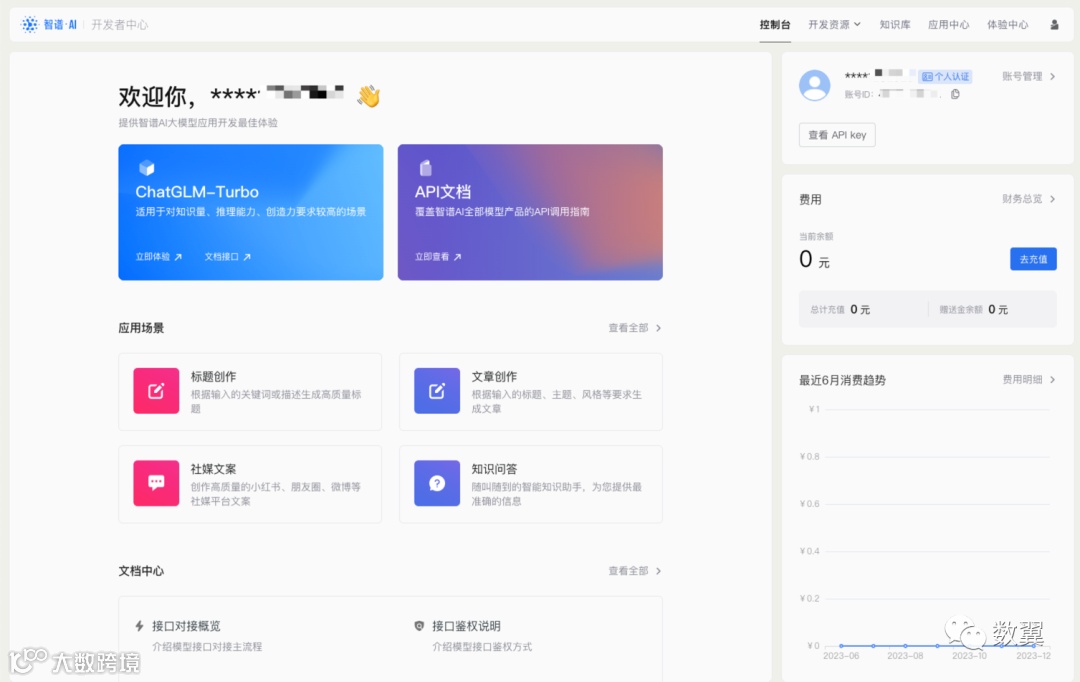Click 立即体验 on ChatGLM-Turbo card
The width and height of the screenshot is (1080, 682).
(x=158, y=257)
